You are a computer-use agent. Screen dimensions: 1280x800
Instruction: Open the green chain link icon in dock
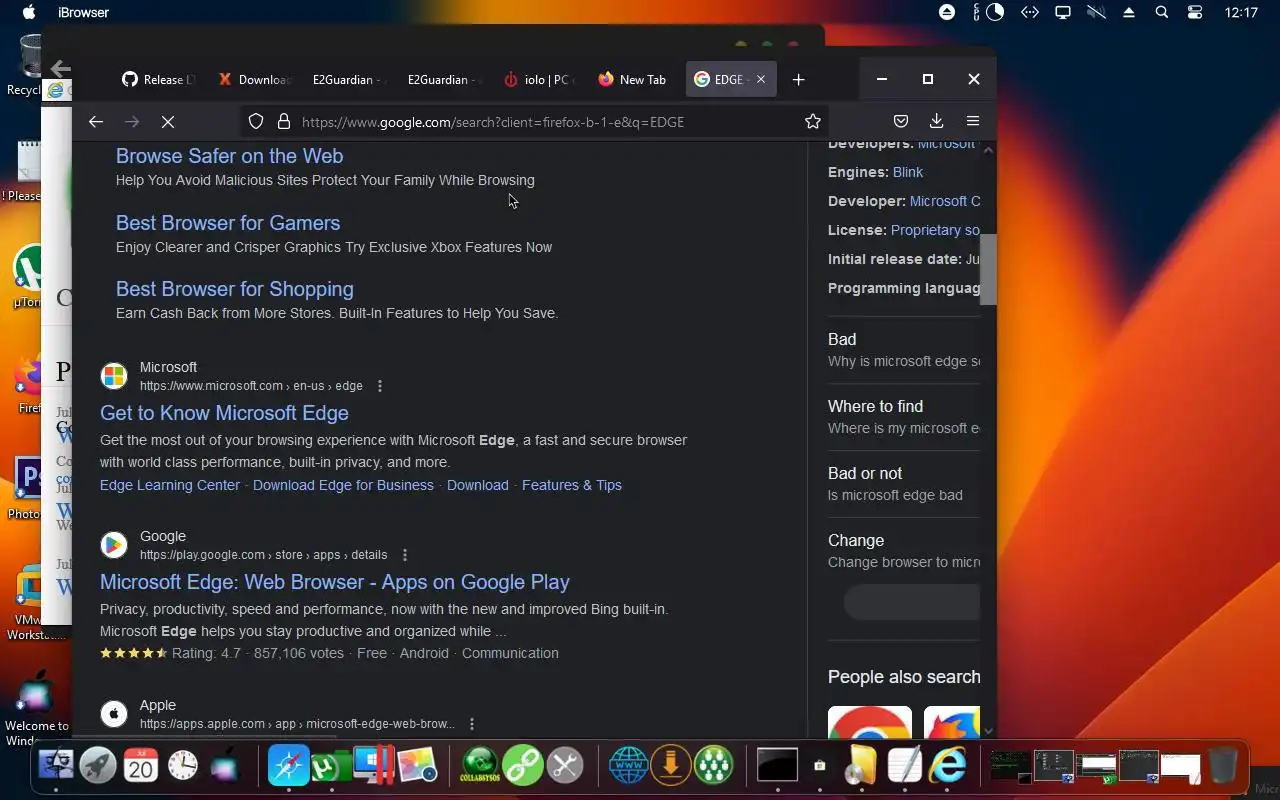pos(523,766)
